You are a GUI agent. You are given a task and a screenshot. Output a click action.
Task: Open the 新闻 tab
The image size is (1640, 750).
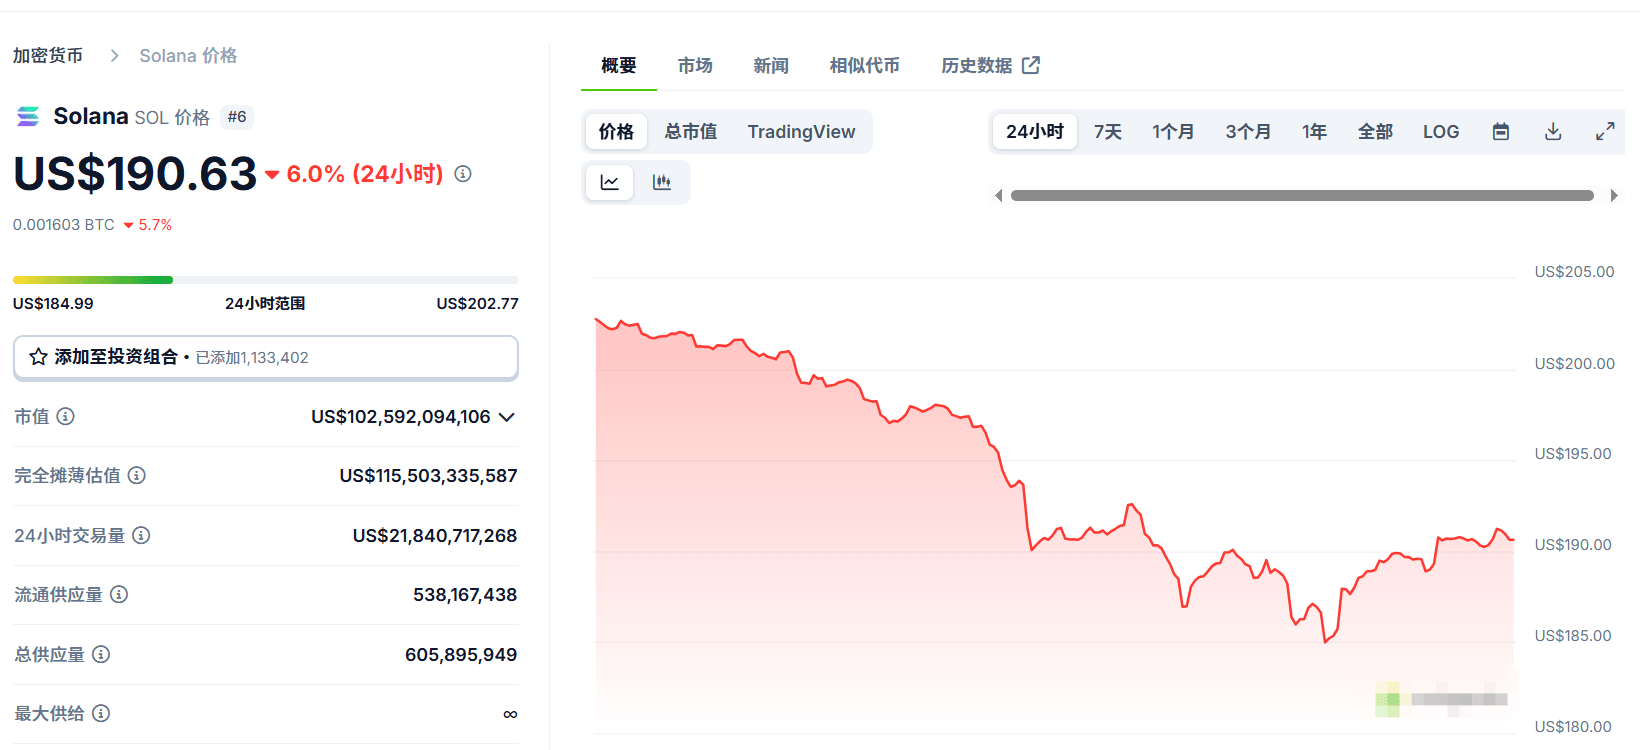771,66
